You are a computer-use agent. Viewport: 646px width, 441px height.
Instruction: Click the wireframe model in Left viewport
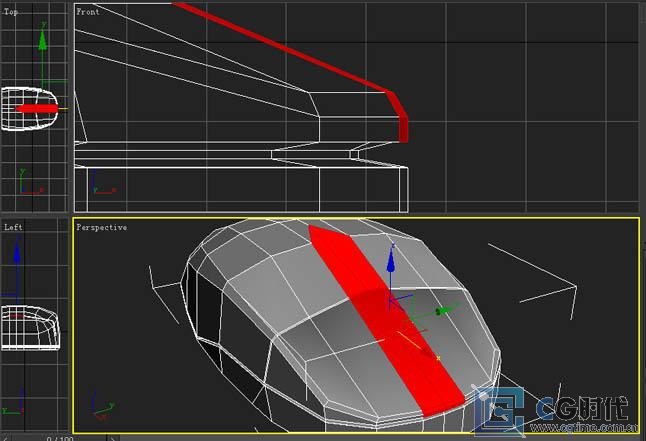(32, 326)
